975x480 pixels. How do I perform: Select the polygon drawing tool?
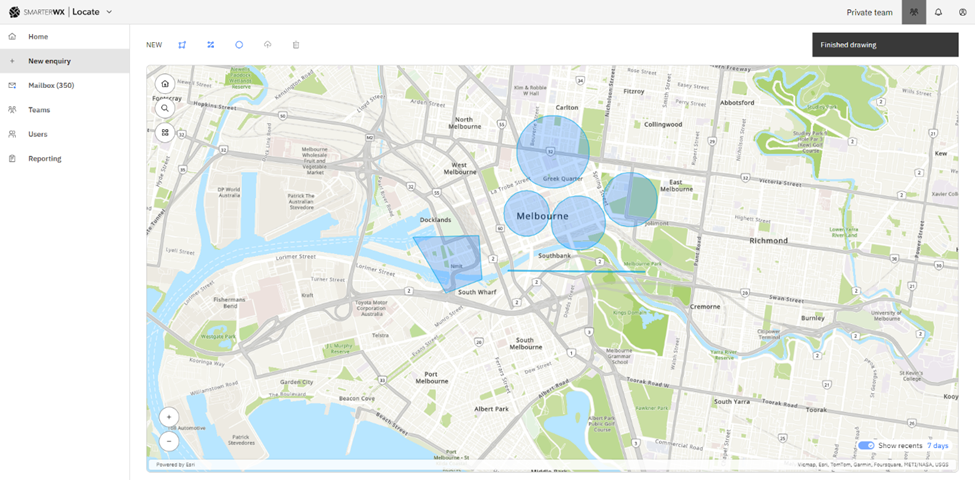point(182,45)
